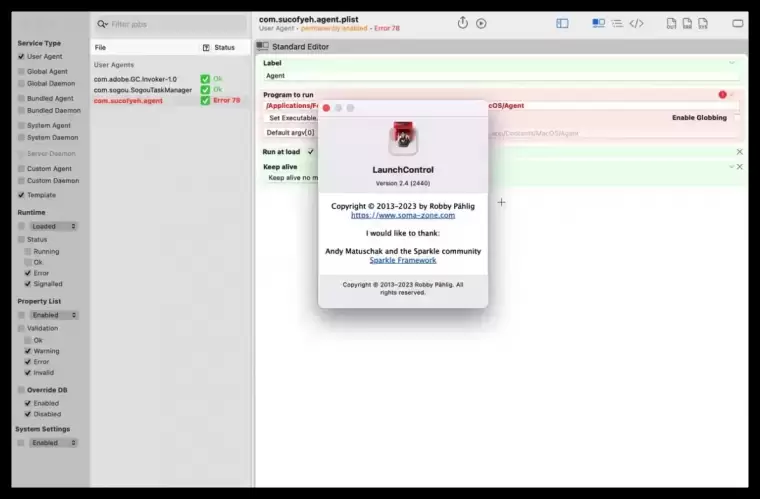Viewport: 760px width, 499px height.
Task: Start the job with the play icon
Action: click(x=481, y=23)
